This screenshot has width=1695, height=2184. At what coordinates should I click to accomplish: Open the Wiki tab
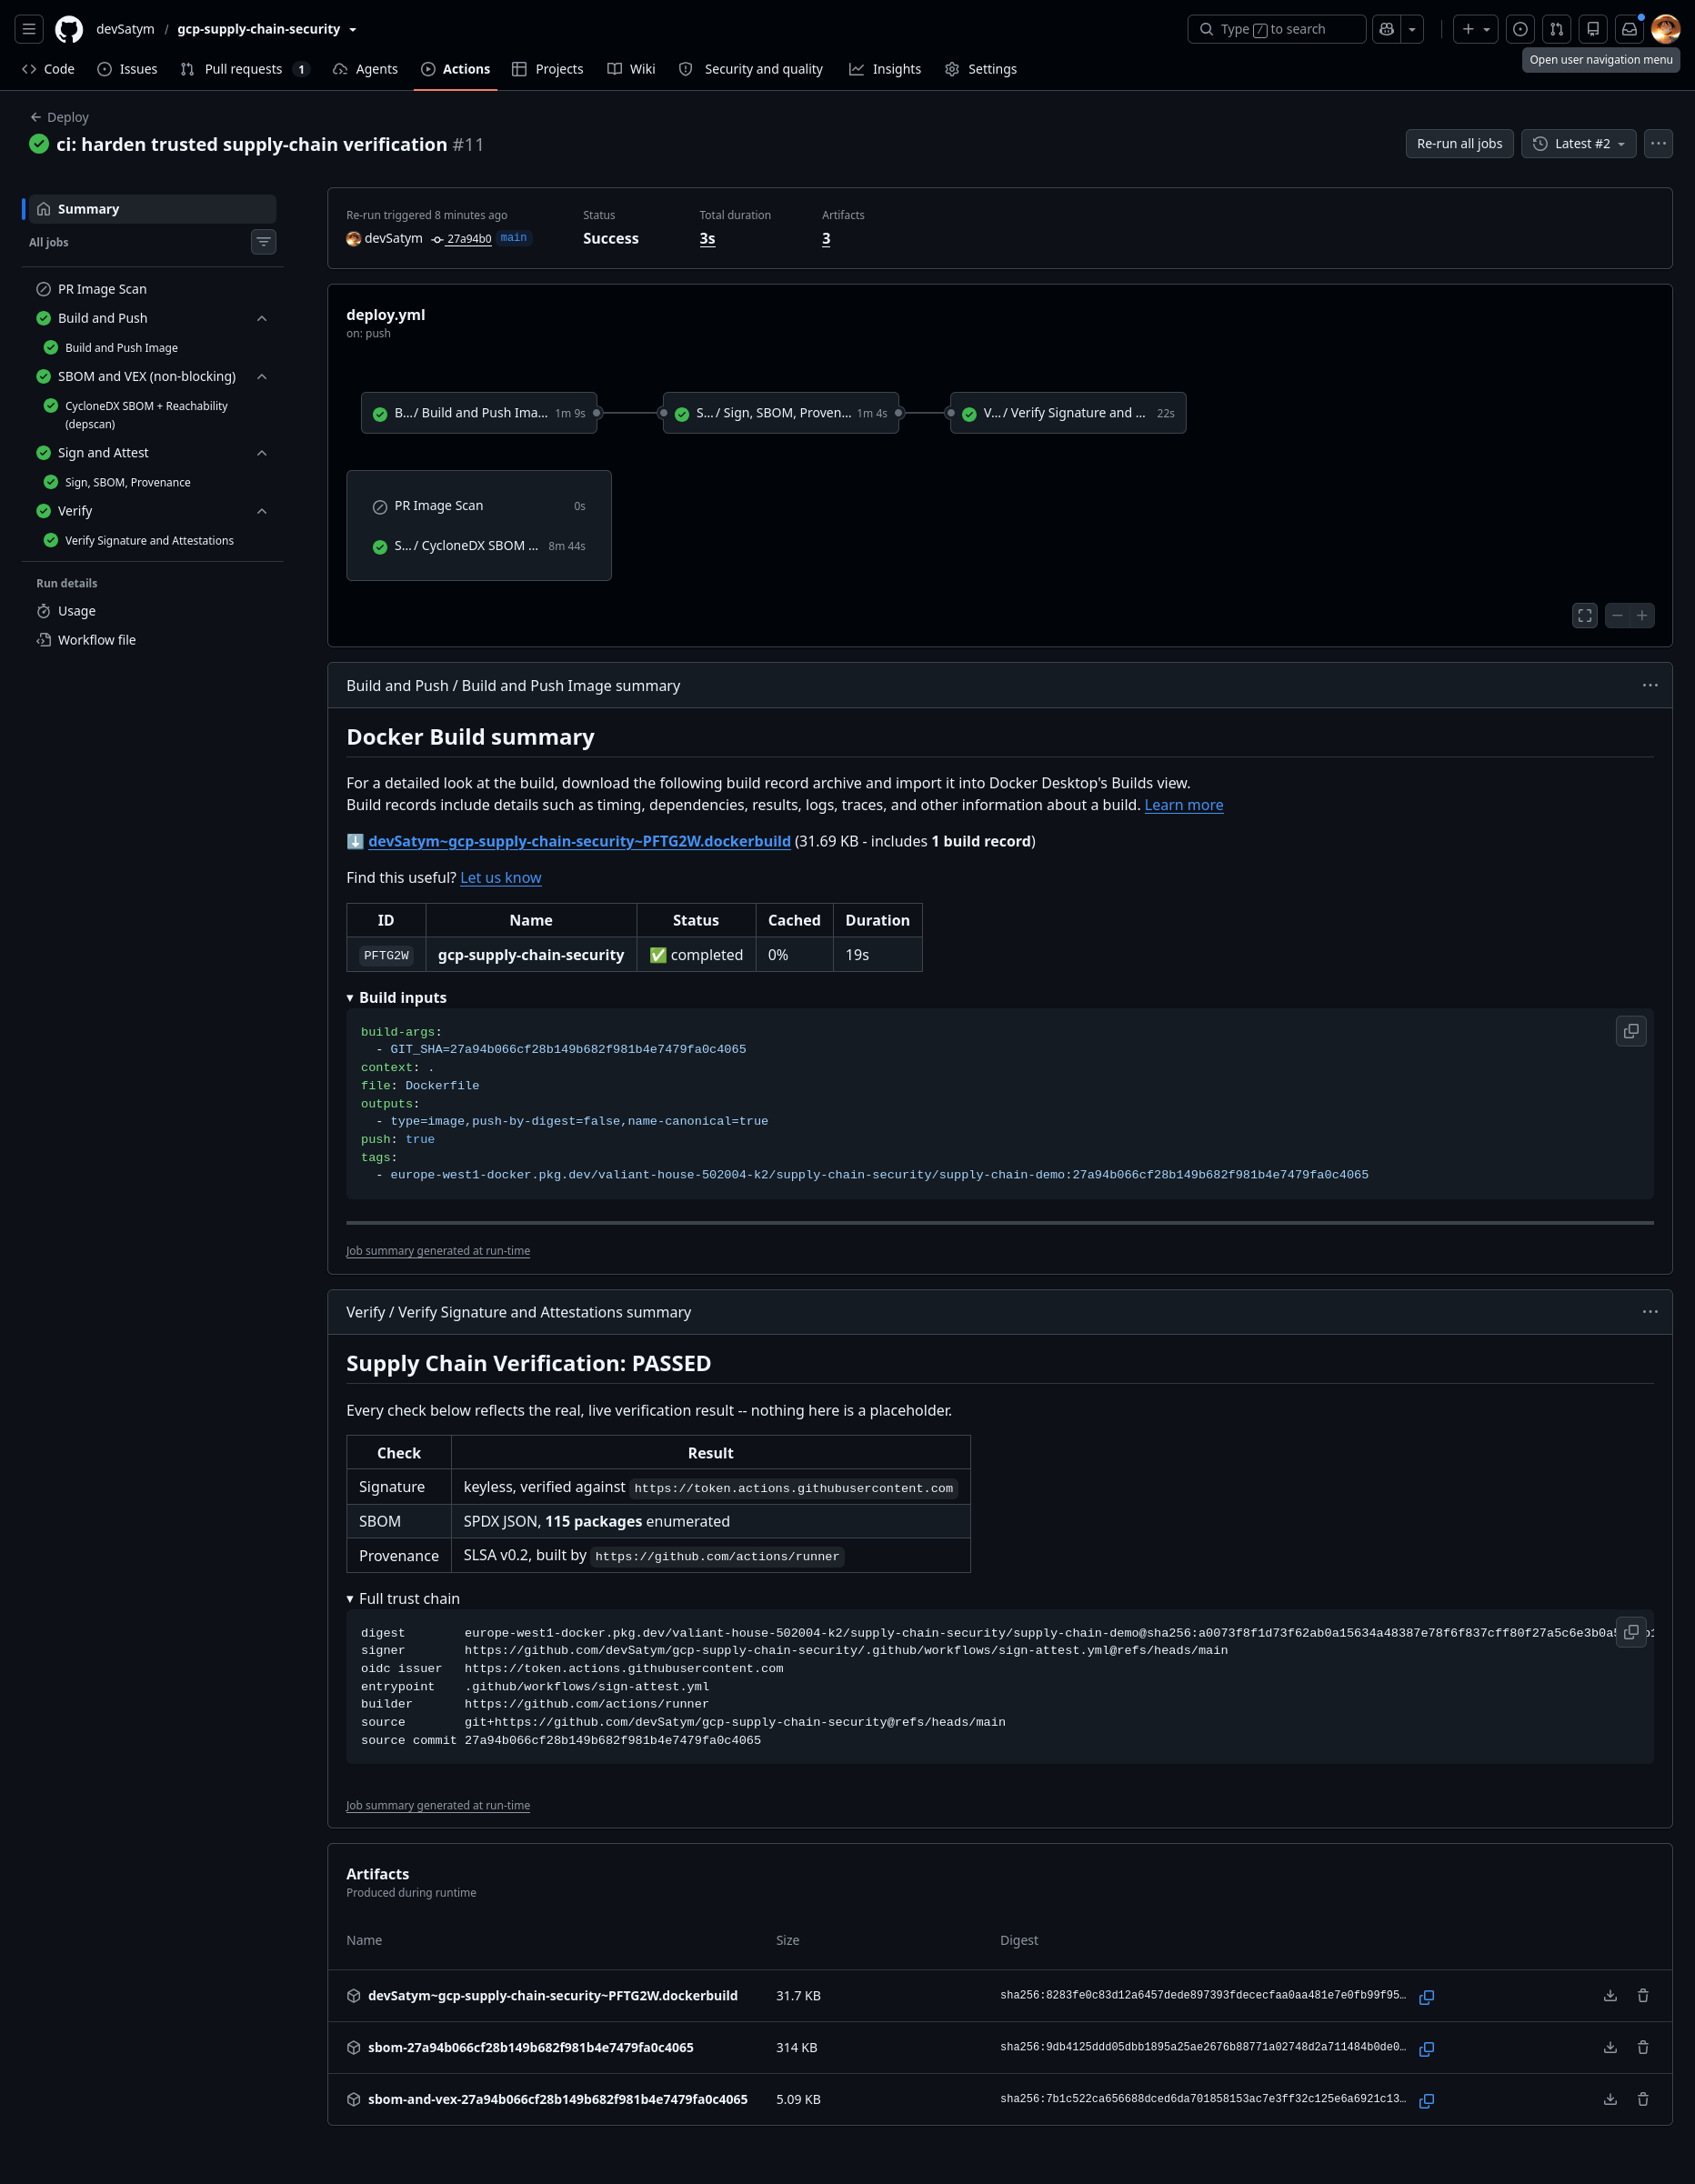[631, 69]
